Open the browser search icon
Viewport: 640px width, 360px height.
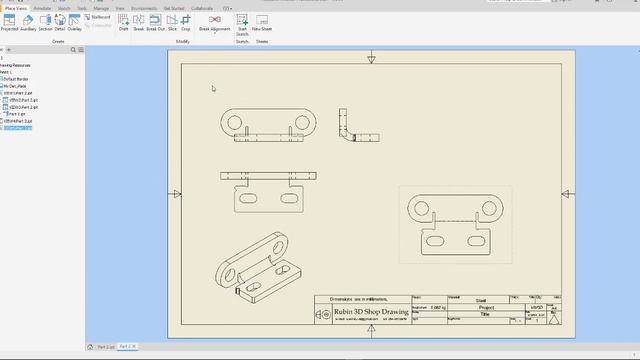click(x=73, y=50)
